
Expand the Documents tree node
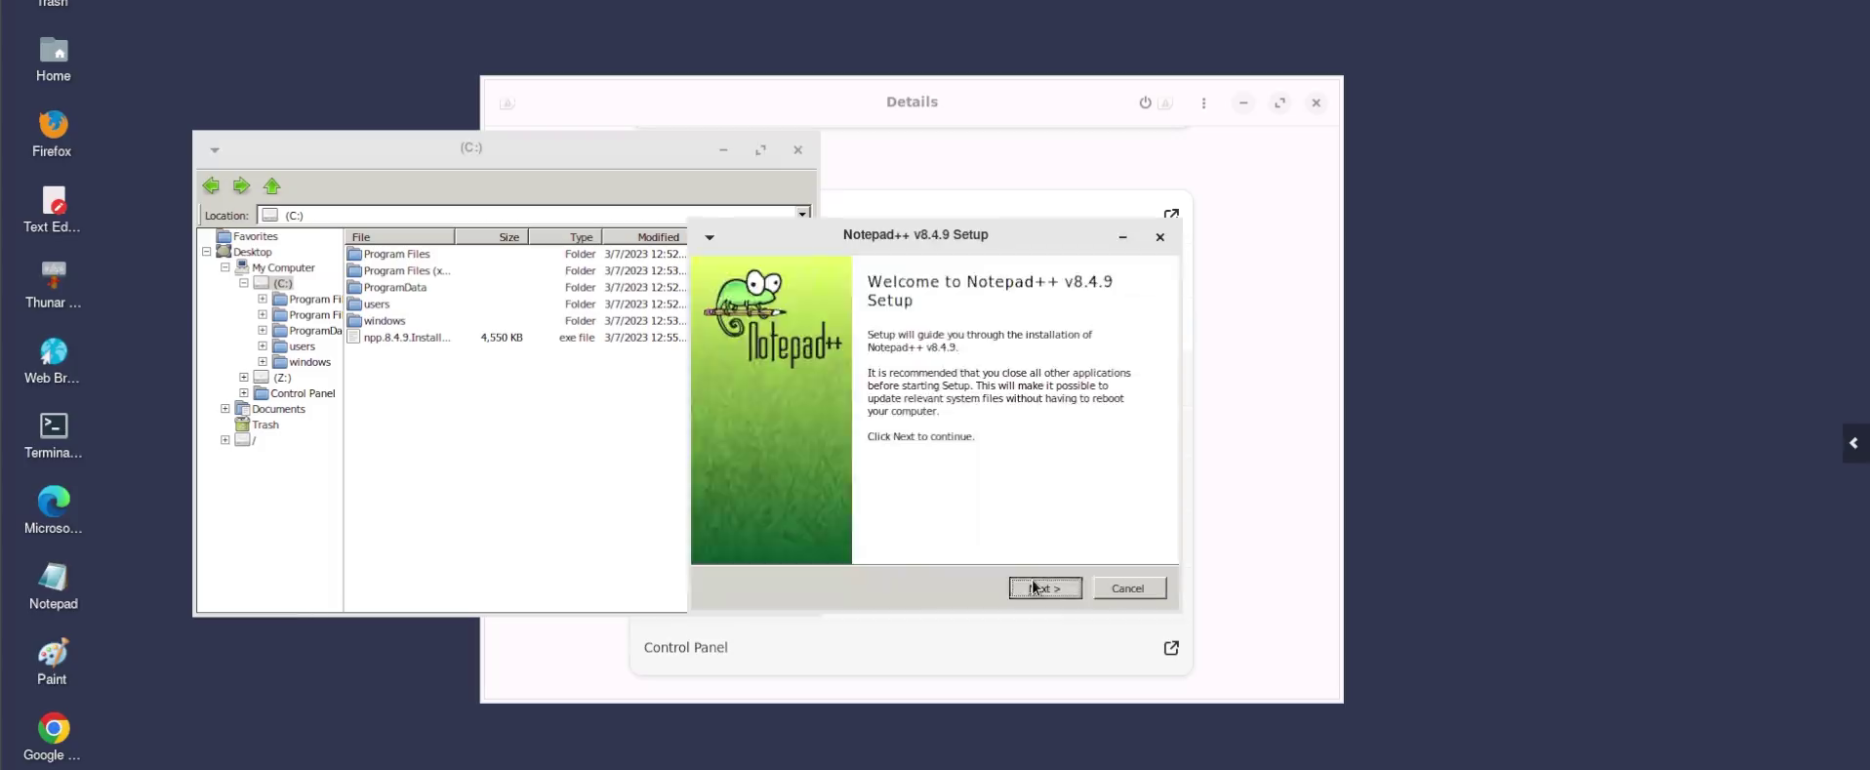click(225, 409)
